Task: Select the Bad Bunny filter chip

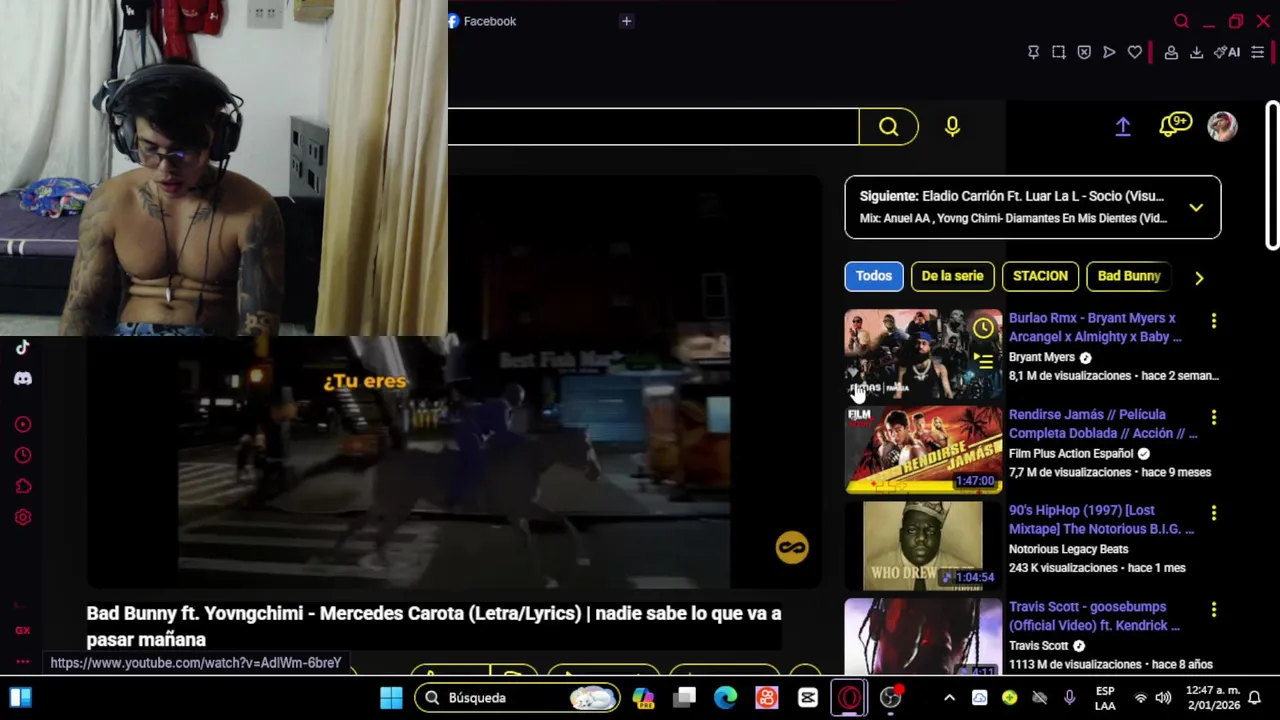Action: click(x=1129, y=276)
